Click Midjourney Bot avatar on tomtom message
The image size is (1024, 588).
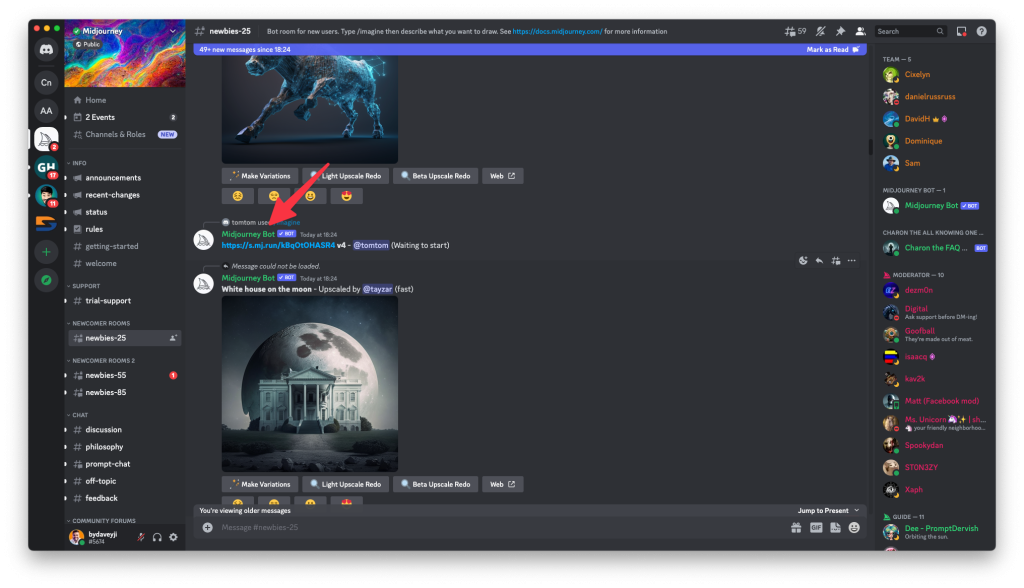click(204, 240)
